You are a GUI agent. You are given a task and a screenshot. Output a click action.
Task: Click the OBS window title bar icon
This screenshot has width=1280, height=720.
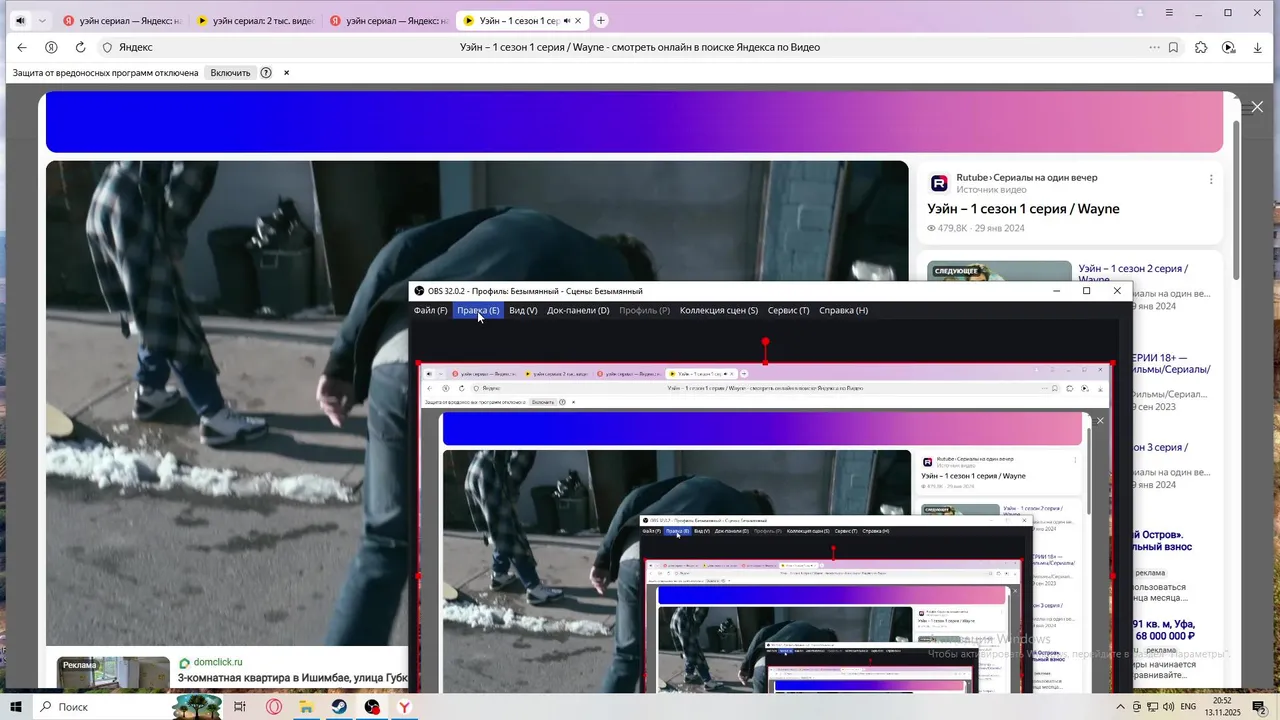coord(419,291)
